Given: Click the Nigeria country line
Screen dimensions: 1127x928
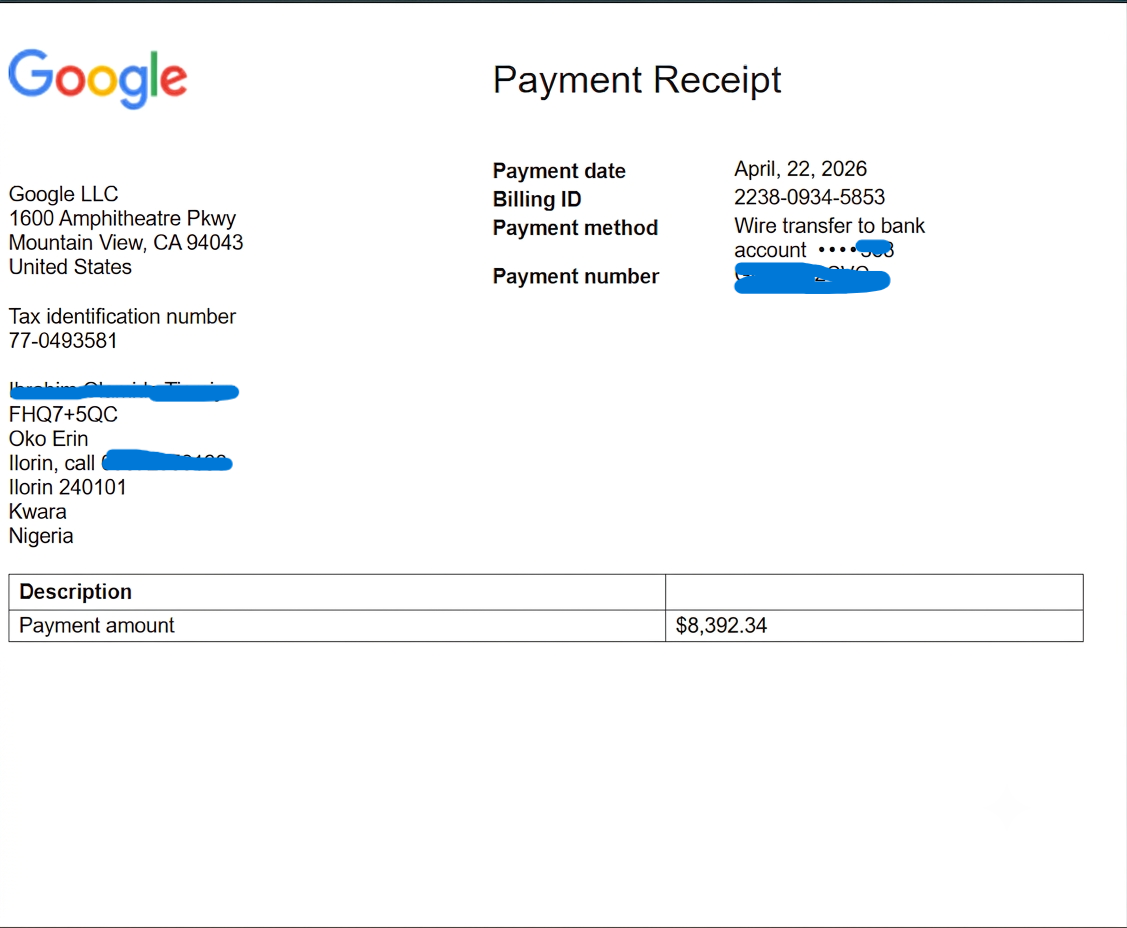Looking at the screenshot, I should pos(41,536).
